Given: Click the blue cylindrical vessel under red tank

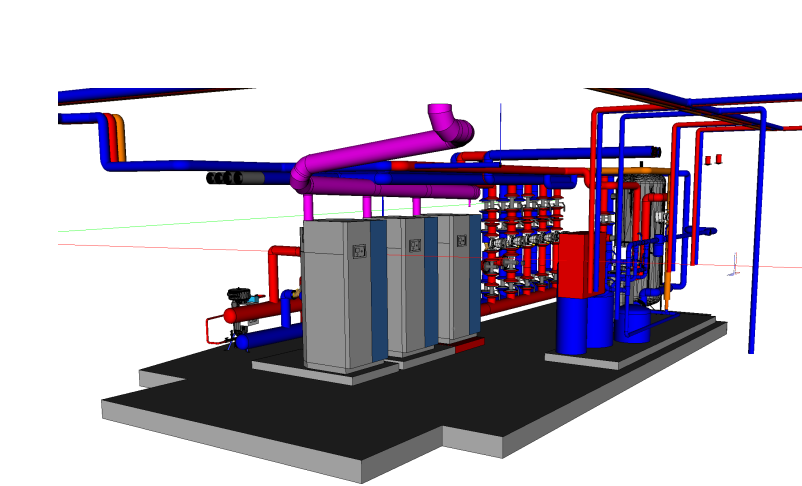Looking at the screenshot, I should [x=571, y=325].
